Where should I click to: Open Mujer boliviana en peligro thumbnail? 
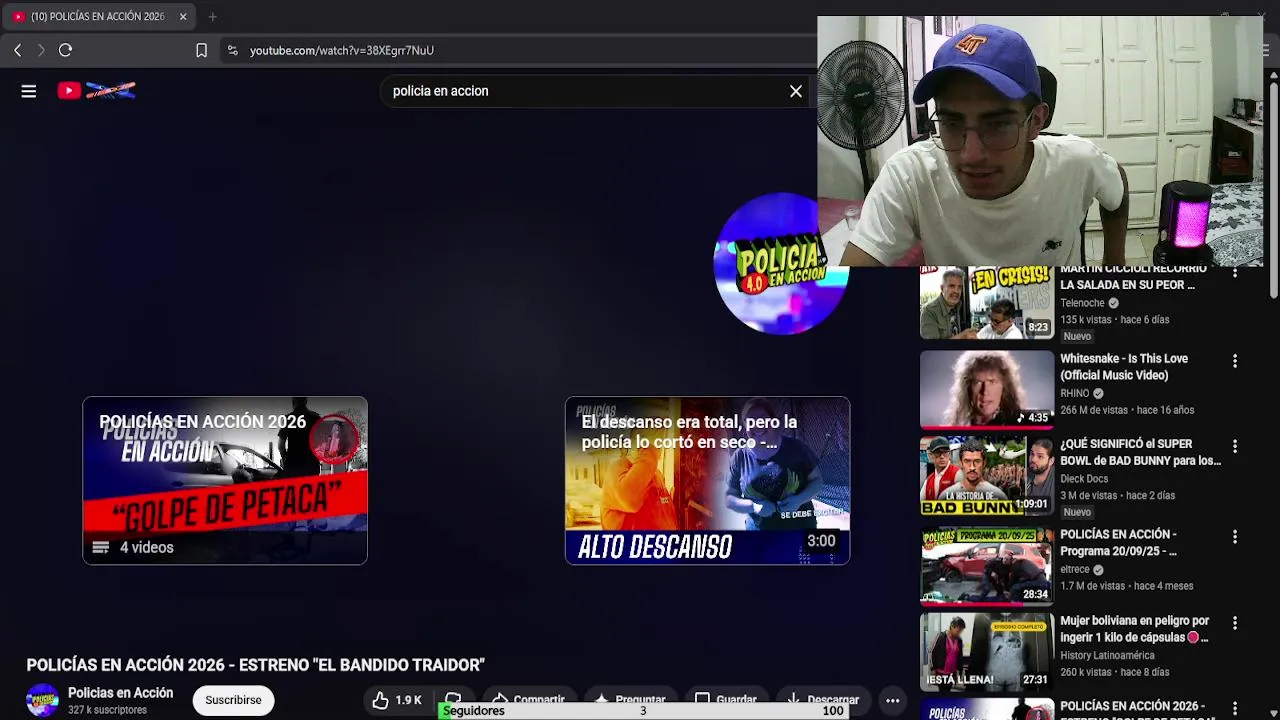987,652
